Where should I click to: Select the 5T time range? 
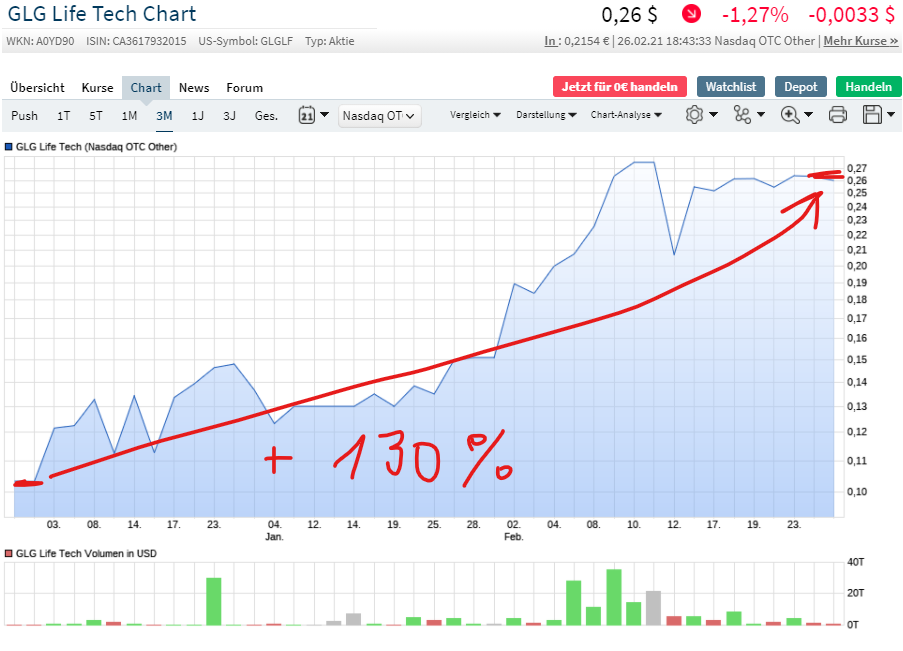tap(96, 116)
